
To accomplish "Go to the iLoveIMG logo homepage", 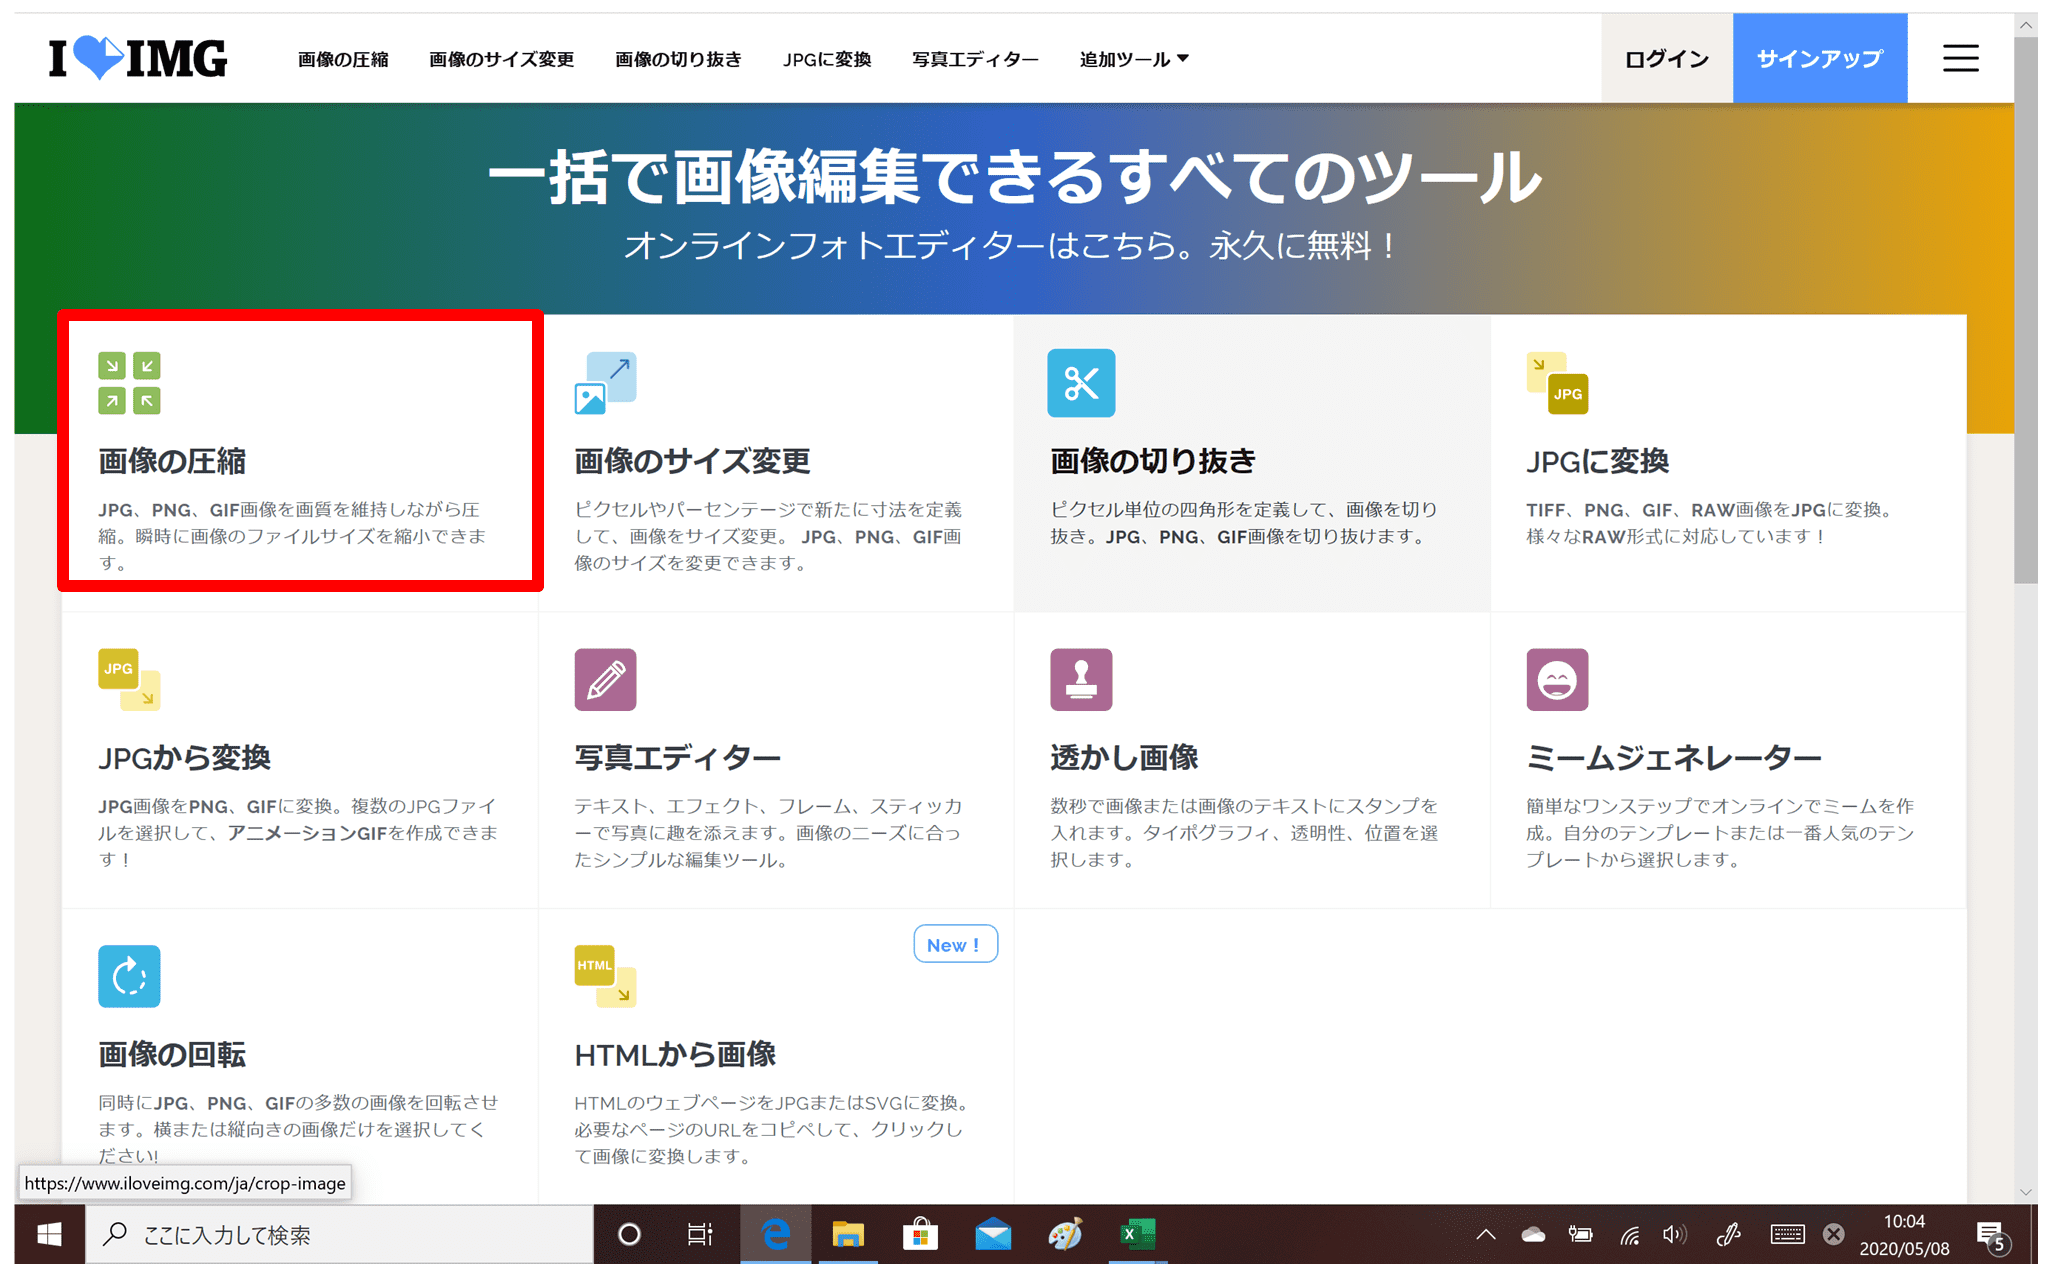I will 138,58.
